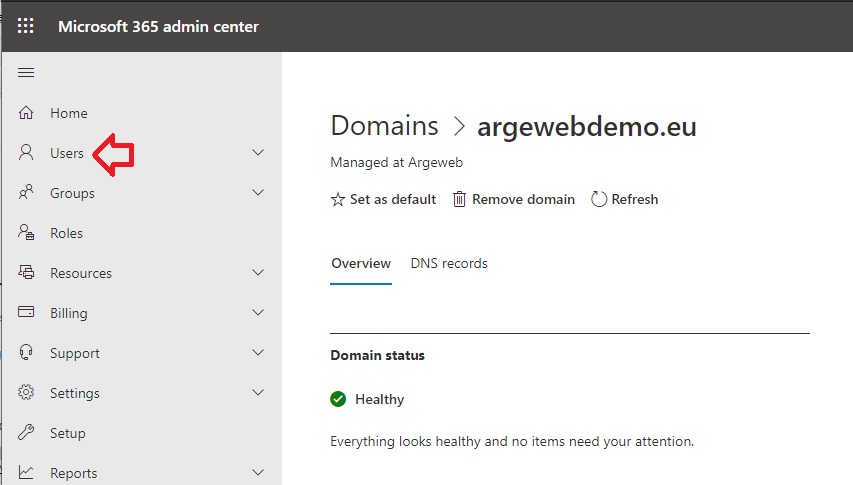Click the Home house icon
This screenshot has width=853, height=485.
click(x=26, y=113)
